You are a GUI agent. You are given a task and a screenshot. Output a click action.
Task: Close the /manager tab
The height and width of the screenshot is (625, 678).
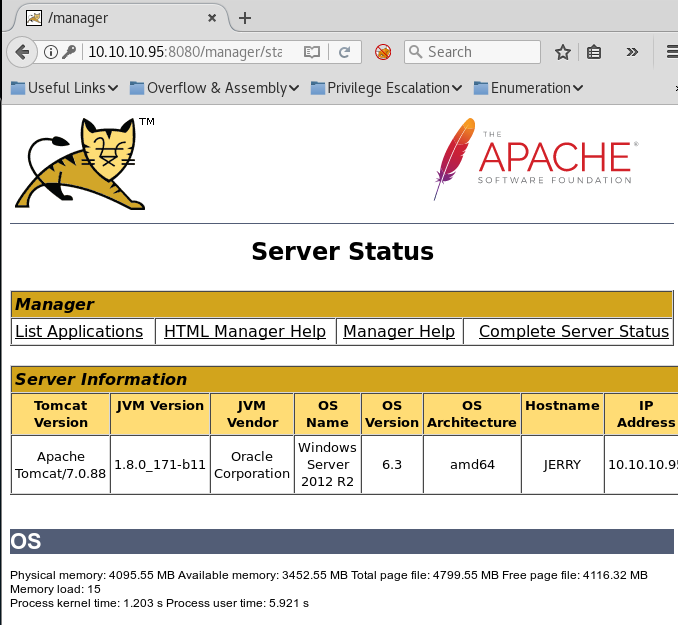213,18
